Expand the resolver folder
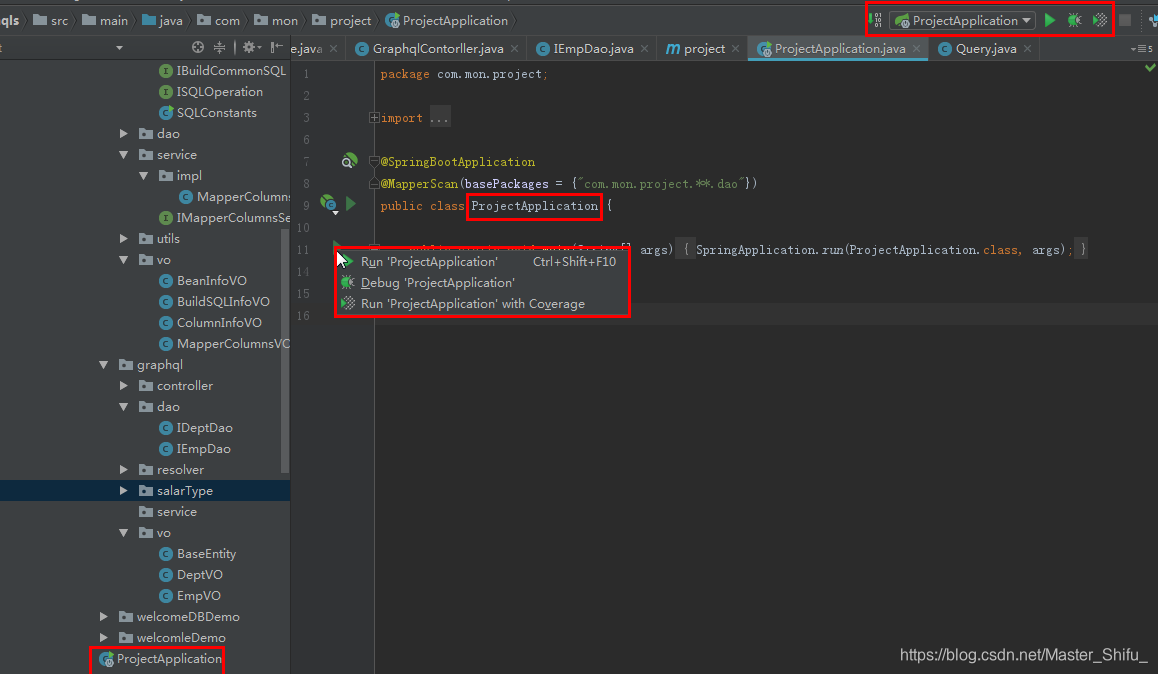The image size is (1158, 674). click(x=123, y=470)
